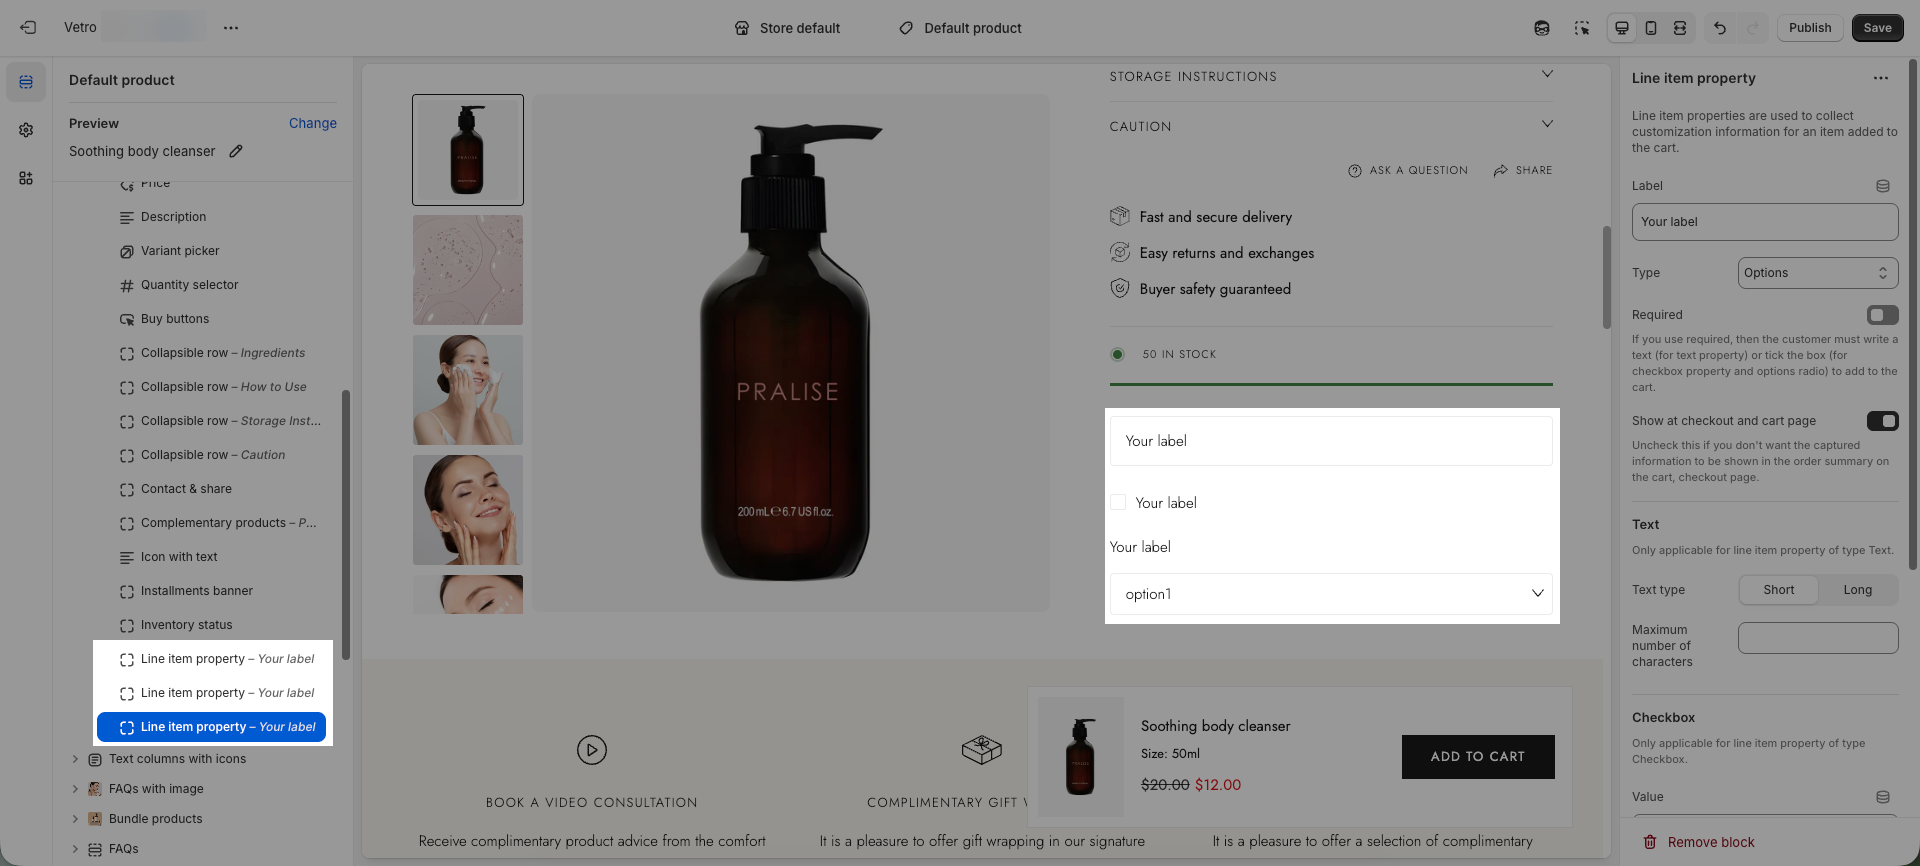Image resolution: width=1920 pixels, height=866 pixels.
Task: Select Long text type
Action: [1857, 590]
